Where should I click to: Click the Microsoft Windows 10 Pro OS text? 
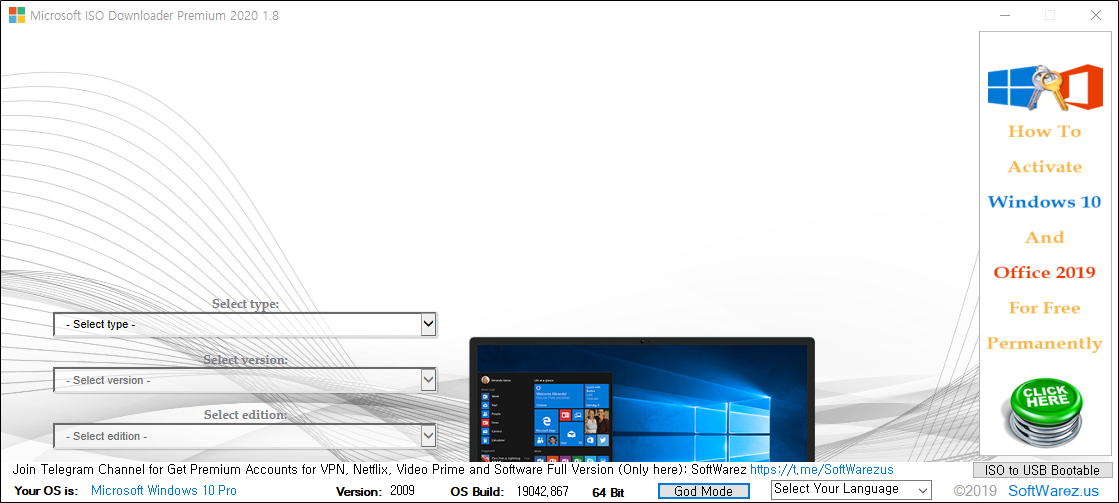tap(163, 491)
